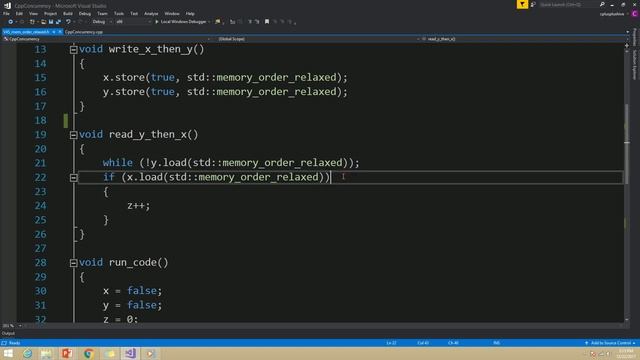Open the Output panel tab
The width and height of the screenshot is (640, 360).
[x=8, y=333]
